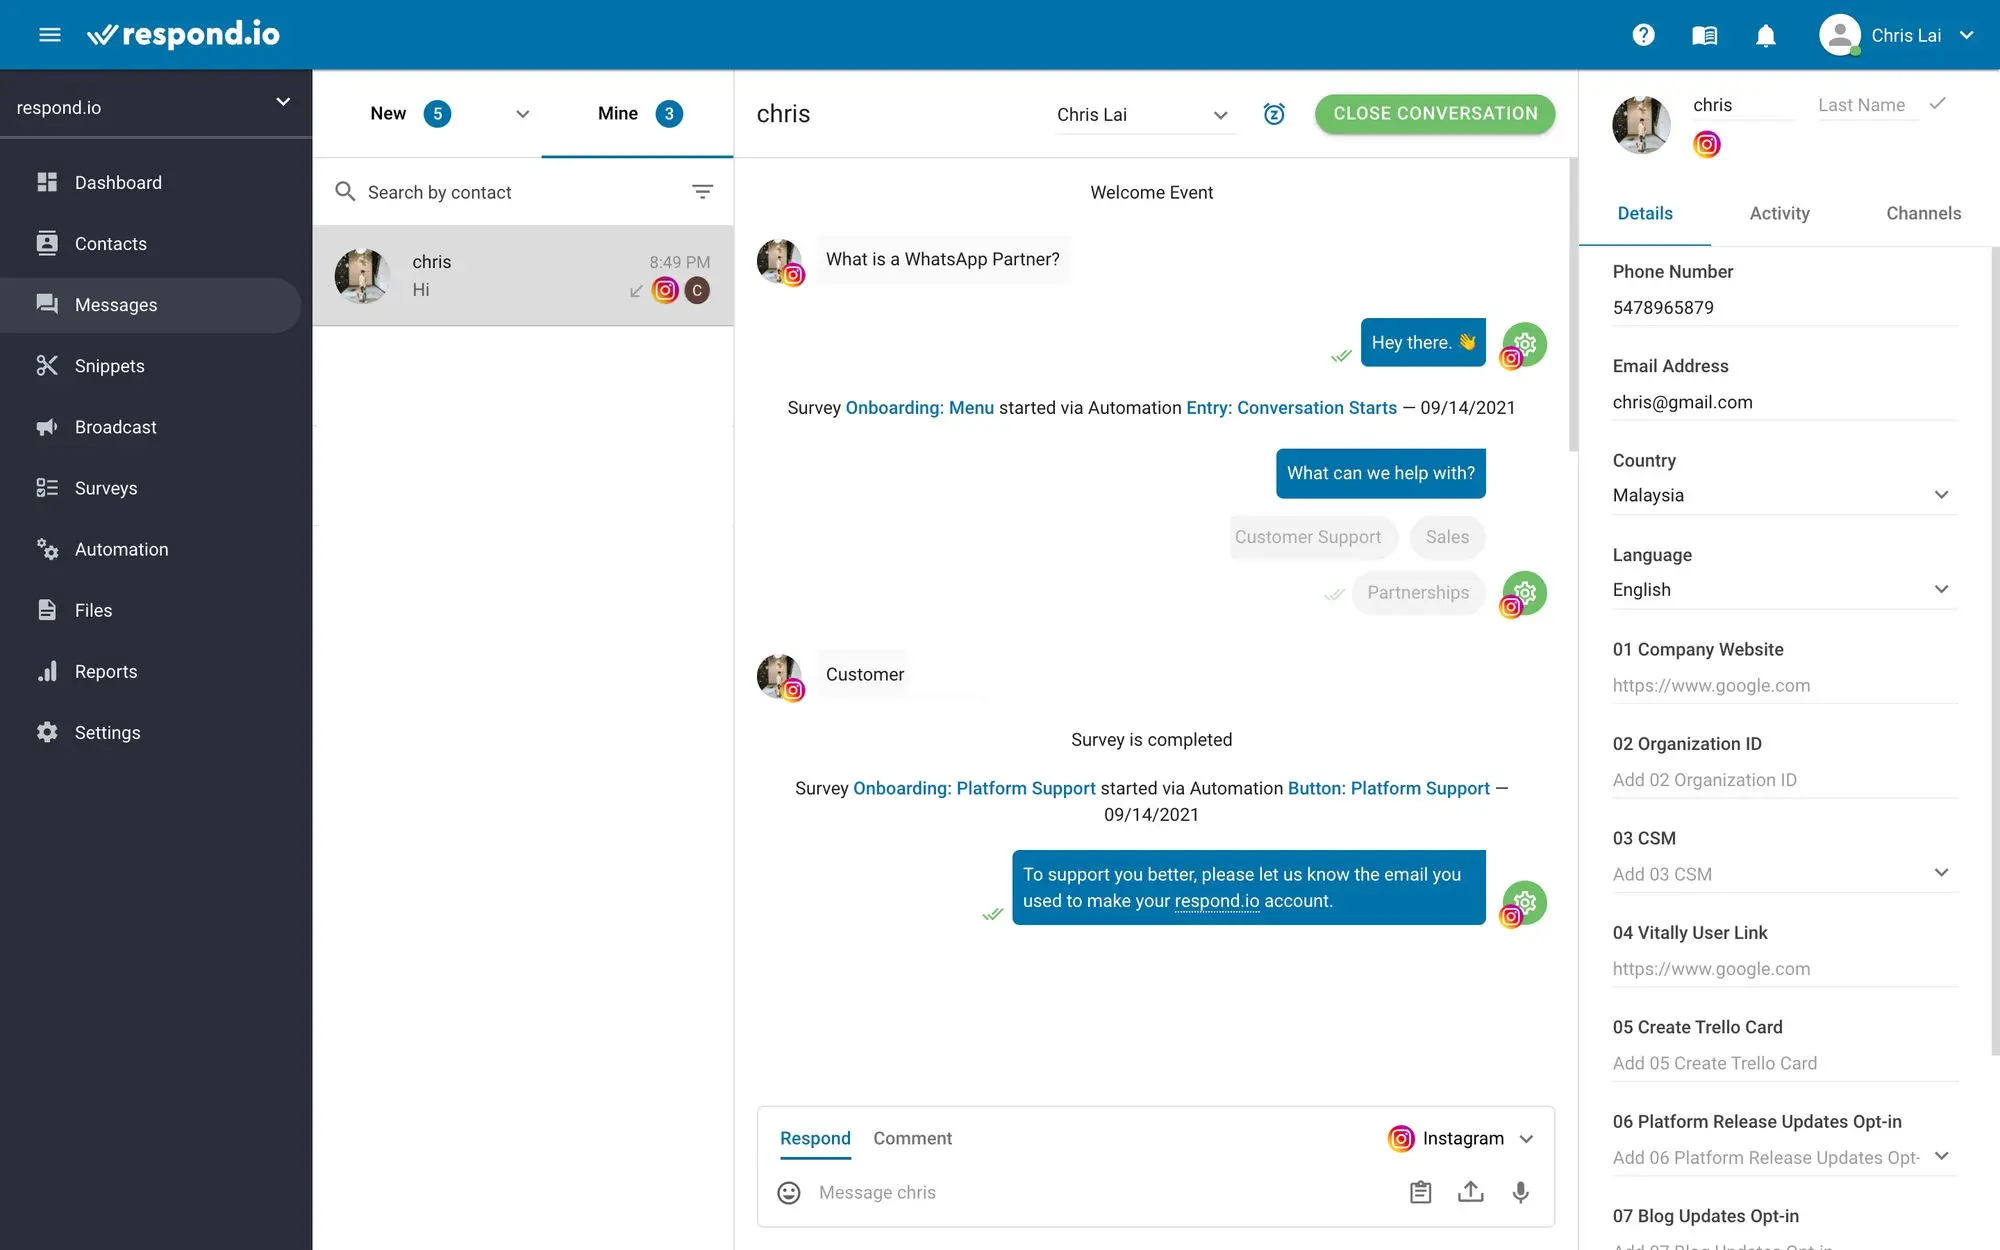Click the Reports bar chart icon
The height and width of the screenshot is (1250, 2000).
[47, 671]
